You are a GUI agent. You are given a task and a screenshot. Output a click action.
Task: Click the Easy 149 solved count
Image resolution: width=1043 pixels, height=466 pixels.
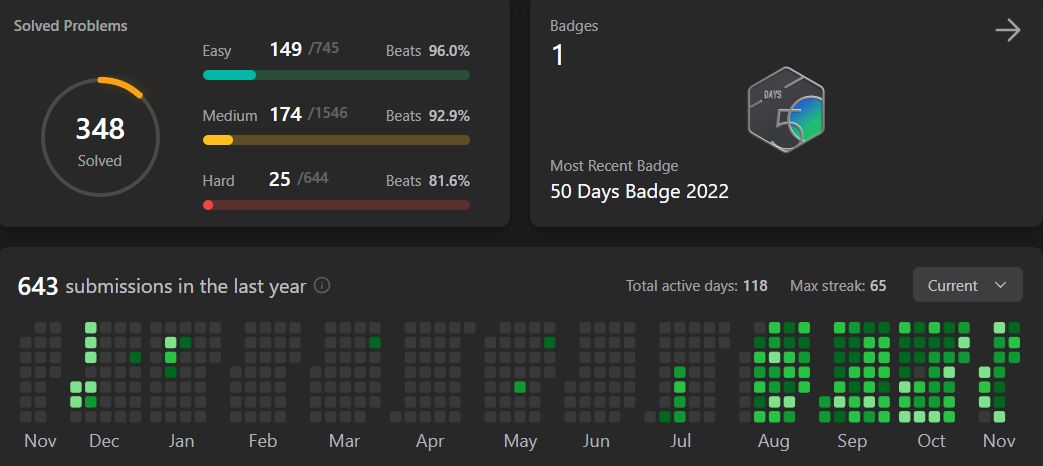point(285,49)
